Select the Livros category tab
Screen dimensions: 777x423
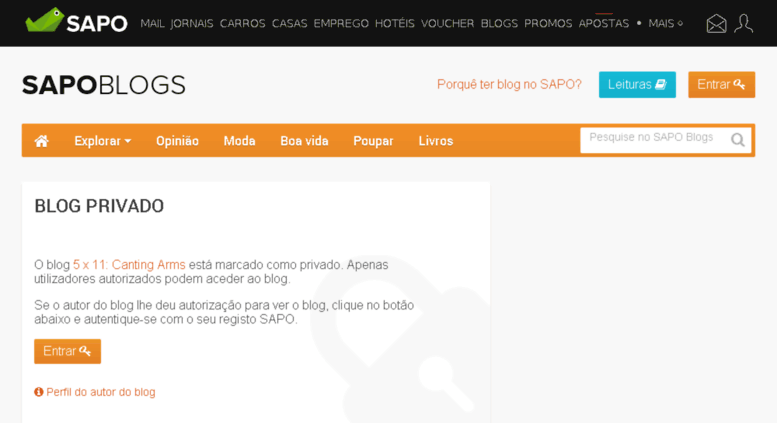pyautogui.click(x=436, y=141)
